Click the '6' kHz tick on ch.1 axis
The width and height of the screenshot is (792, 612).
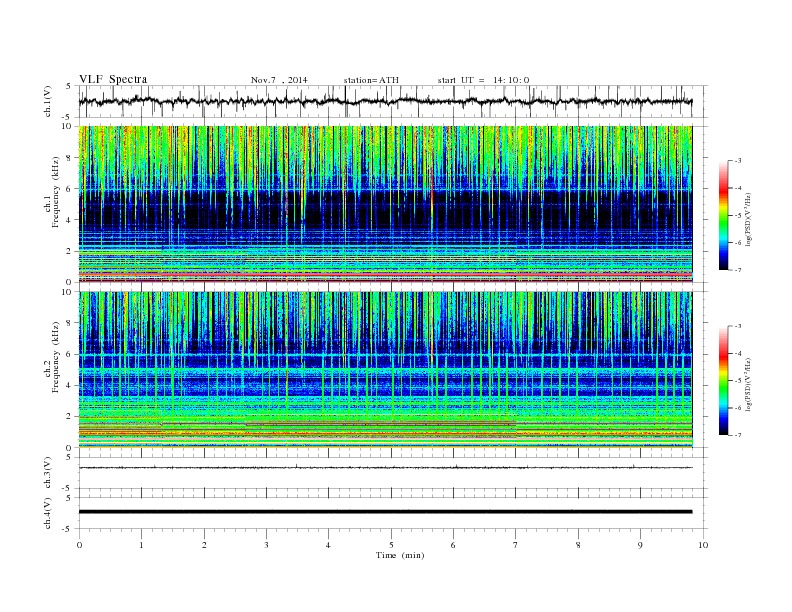[x=70, y=189]
